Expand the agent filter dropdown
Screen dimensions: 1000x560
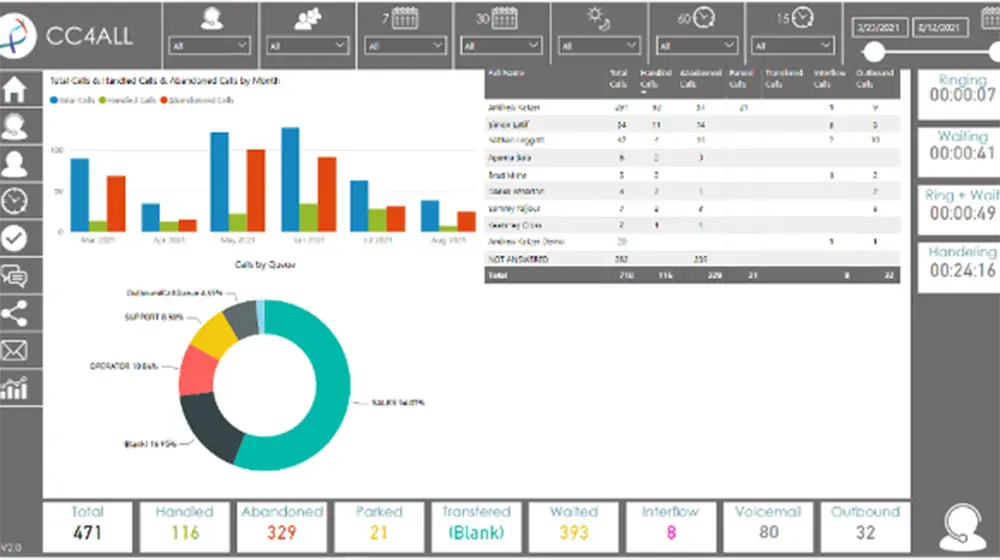coord(209,46)
